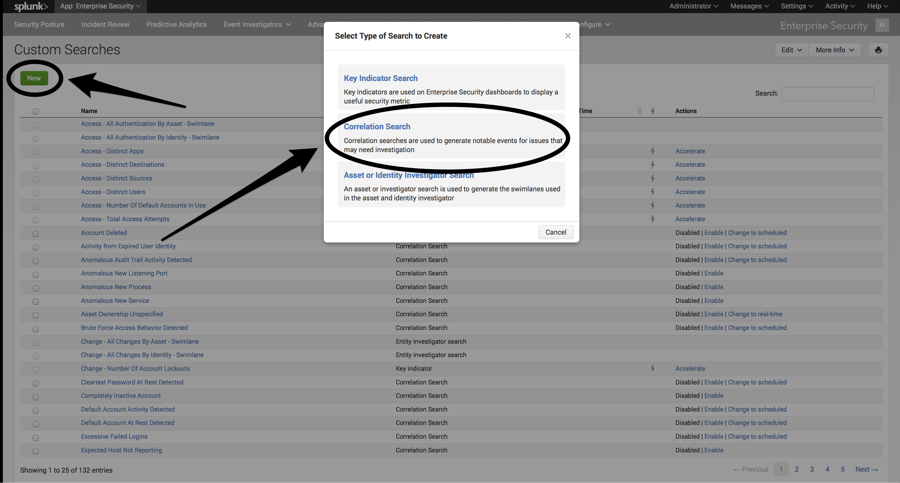
Task: Open Activity from Expired User Identity search
Action: tap(128, 246)
